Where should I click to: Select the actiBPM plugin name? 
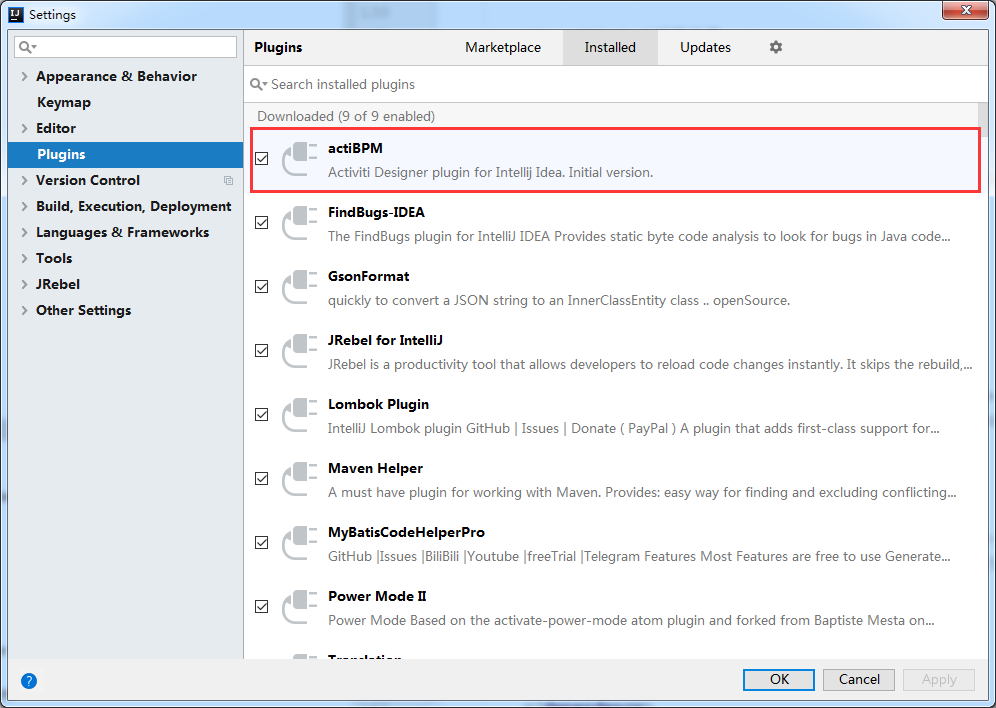[x=355, y=148]
